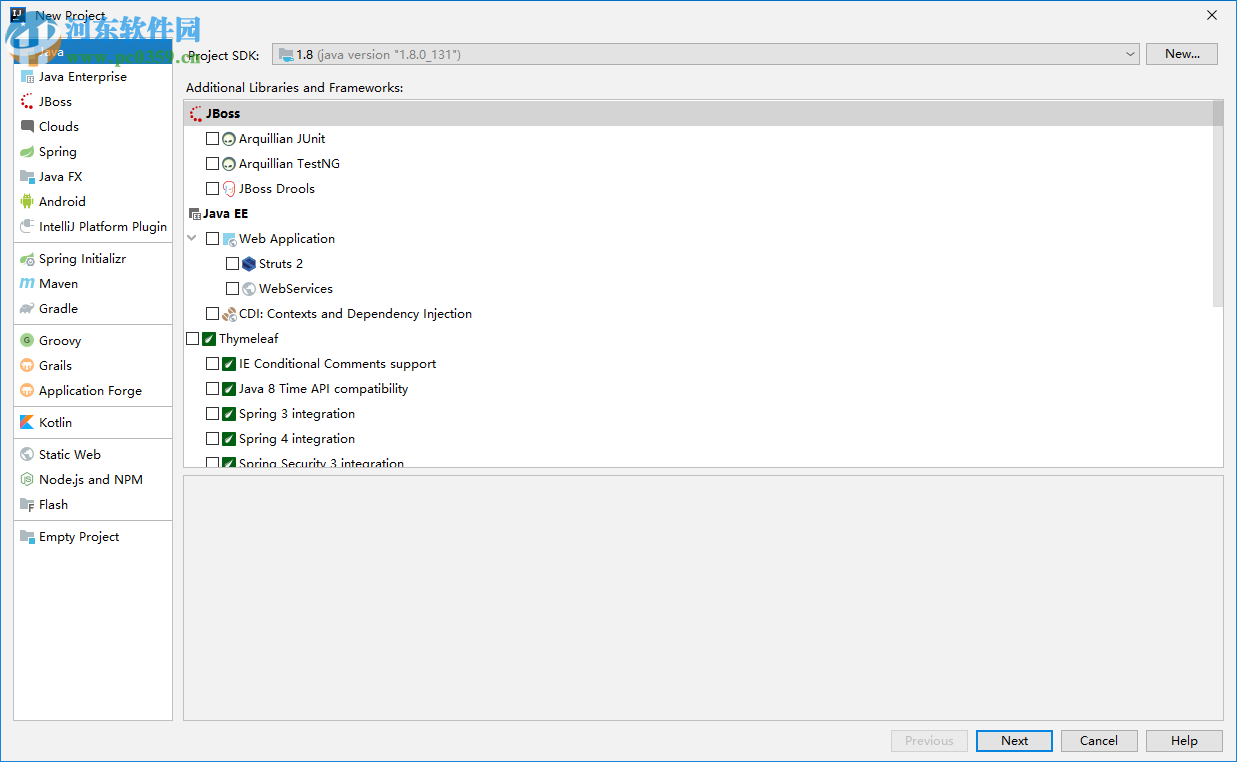Viewport: 1237px width, 762px height.
Task: Check the JBoss Drools checkbox
Action: click(212, 189)
